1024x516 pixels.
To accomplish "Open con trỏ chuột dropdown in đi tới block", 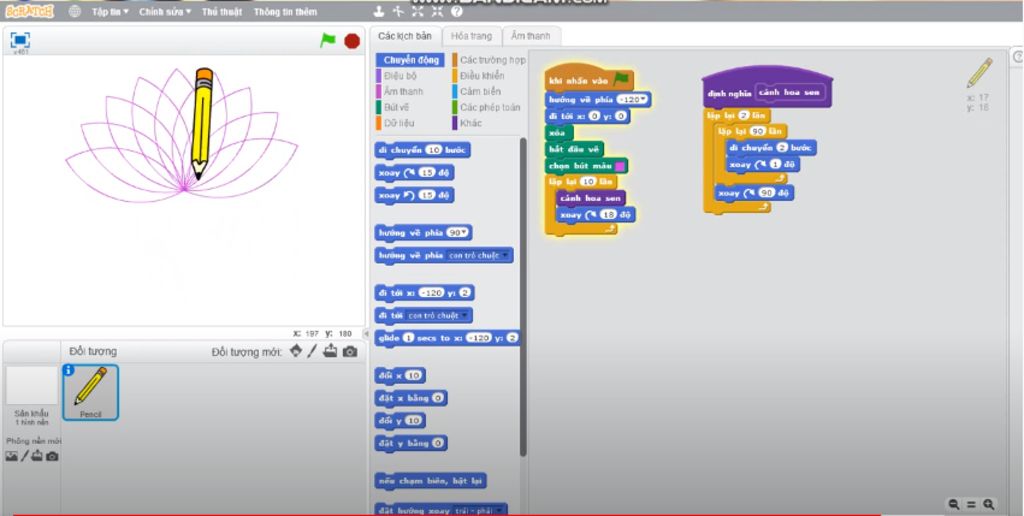I will (464, 315).
